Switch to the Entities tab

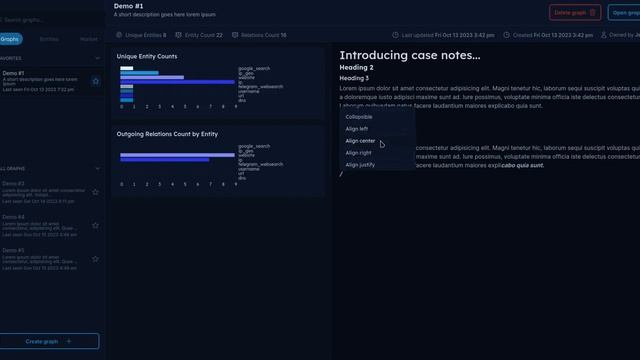coord(49,39)
